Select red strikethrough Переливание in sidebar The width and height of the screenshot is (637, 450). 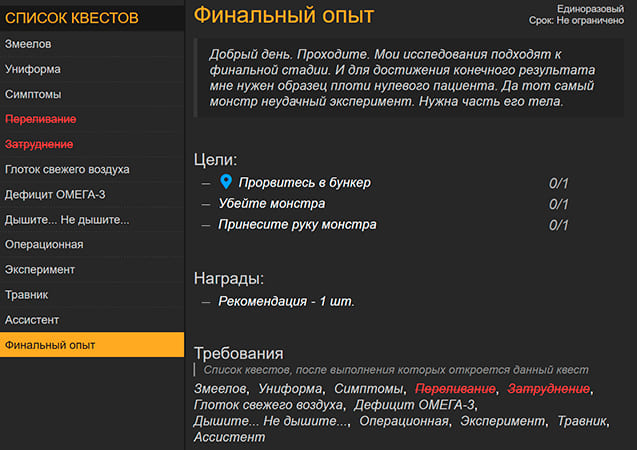[40, 119]
